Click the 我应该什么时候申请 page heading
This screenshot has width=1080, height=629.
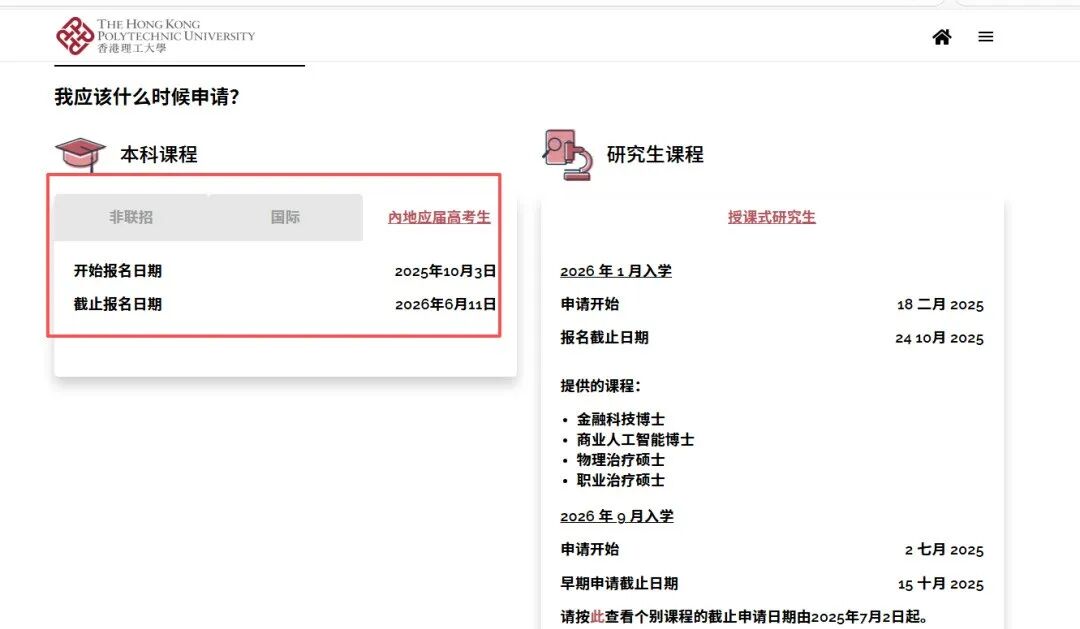coord(147,97)
